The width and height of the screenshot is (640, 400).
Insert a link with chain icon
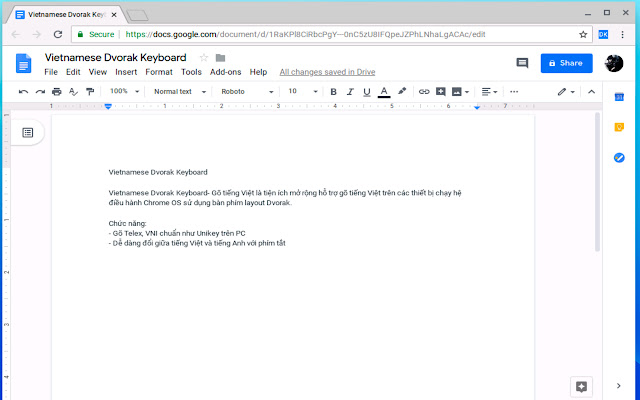click(x=424, y=92)
